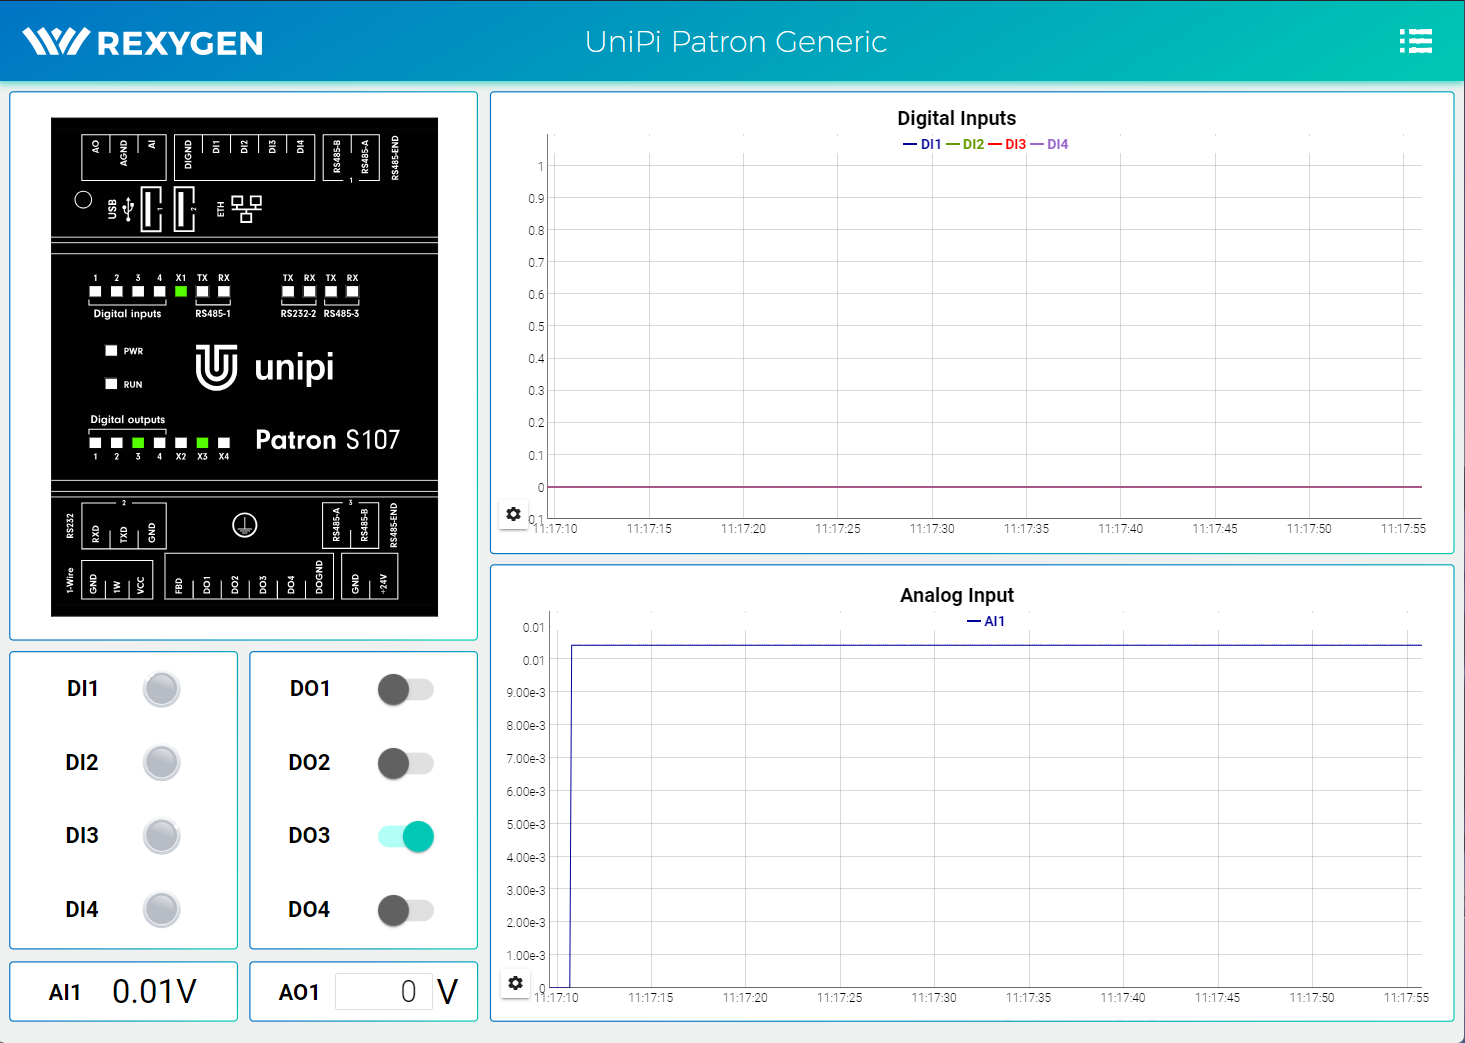The height and width of the screenshot is (1043, 1465).
Task: Click the Digital Inputs chart title
Action: coord(957,118)
